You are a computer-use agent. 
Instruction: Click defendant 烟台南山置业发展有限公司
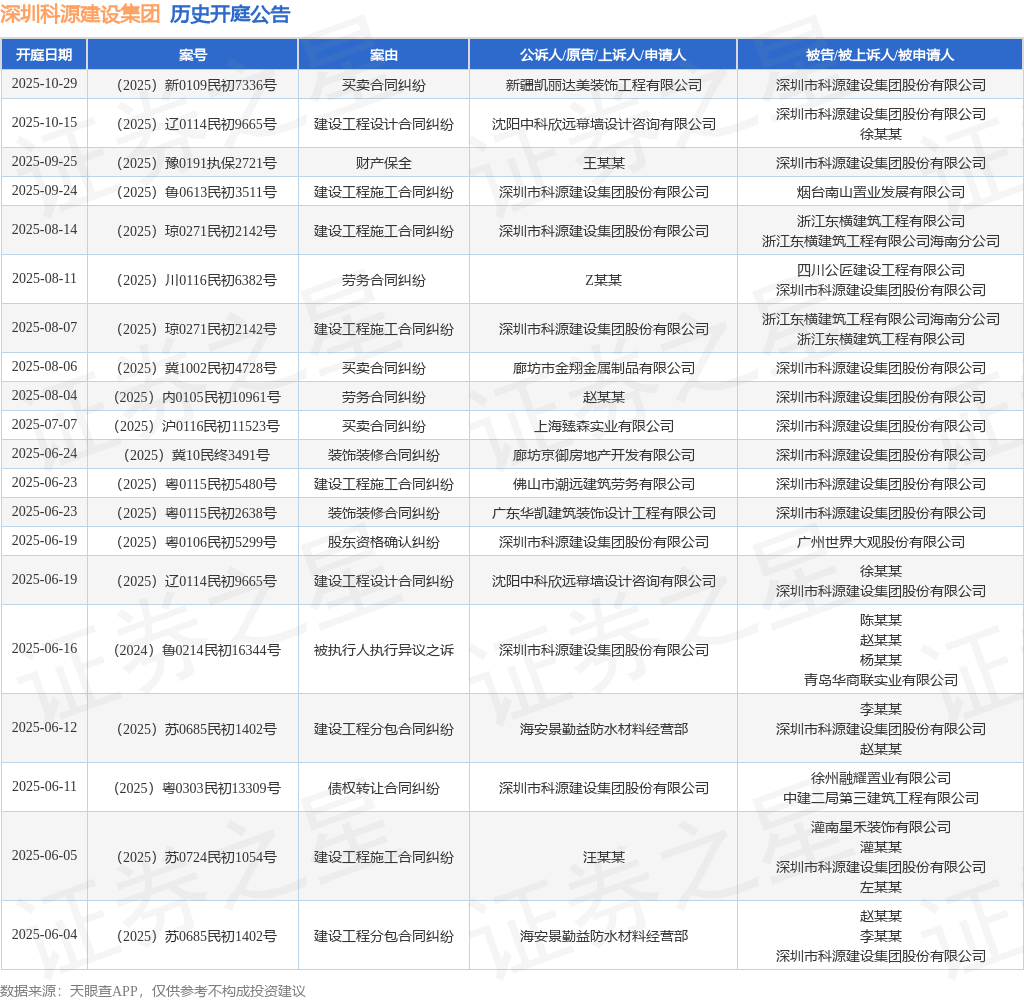(x=880, y=192)
